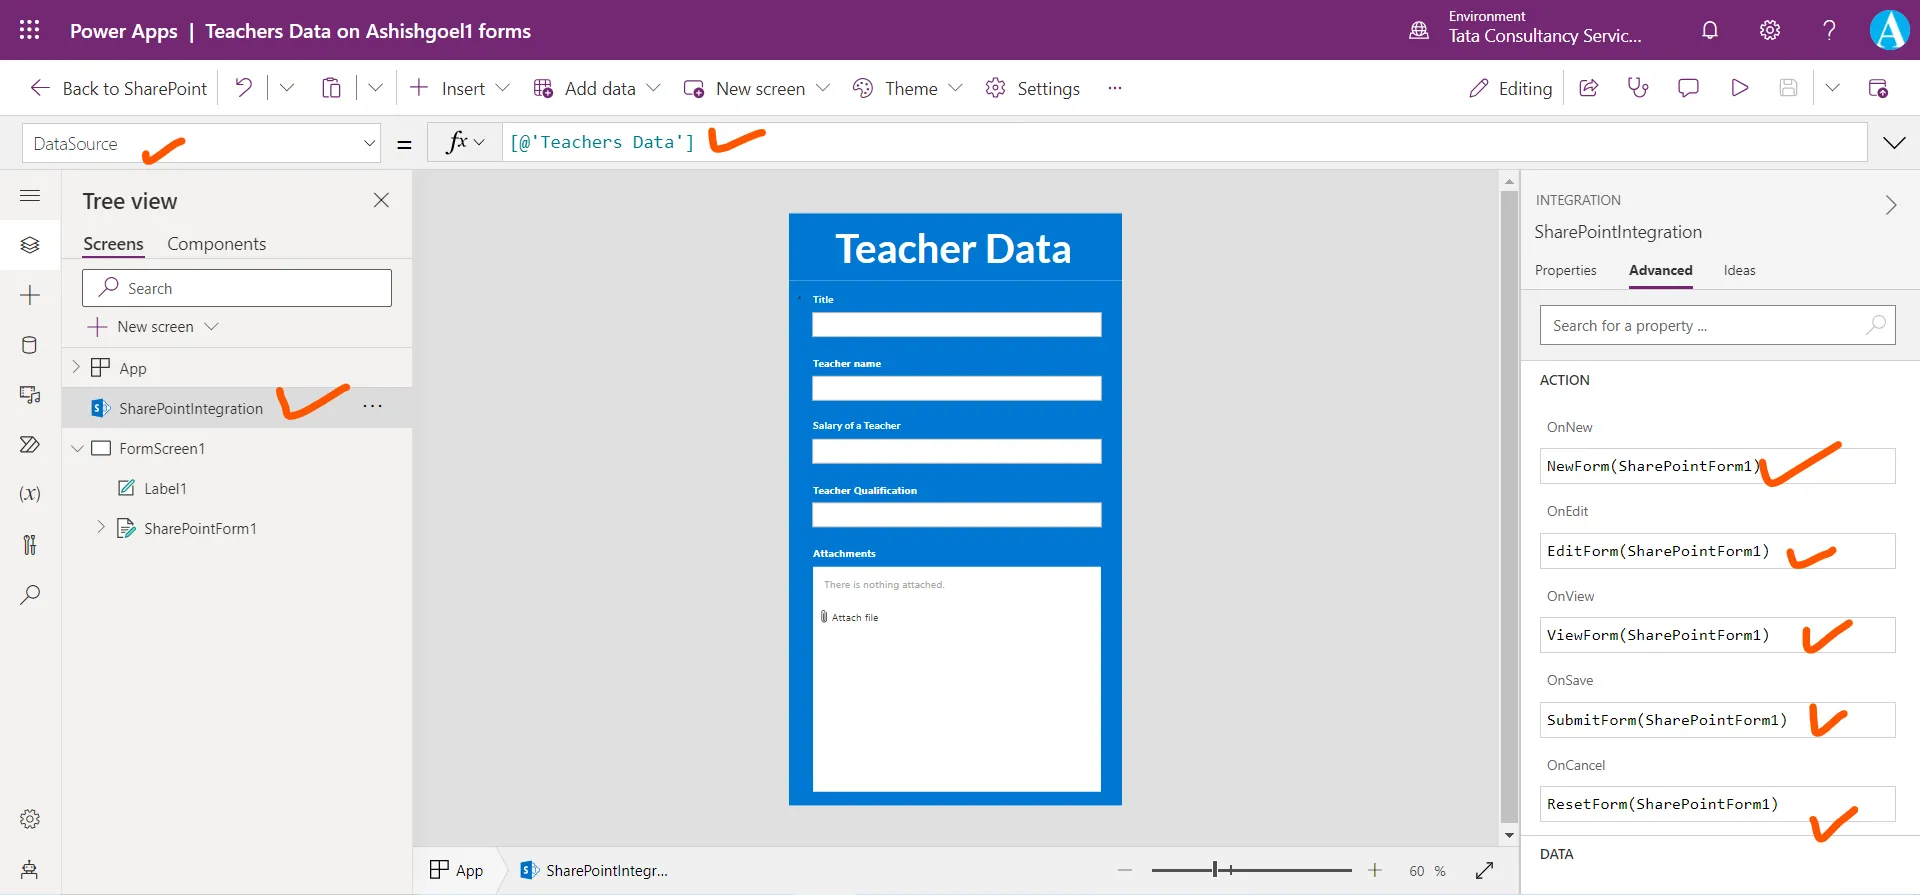Image resolution: width=1920 pixels, height=895 pixels.
Task: Click New screen in Tree view
Action: [x=153, y=327]
